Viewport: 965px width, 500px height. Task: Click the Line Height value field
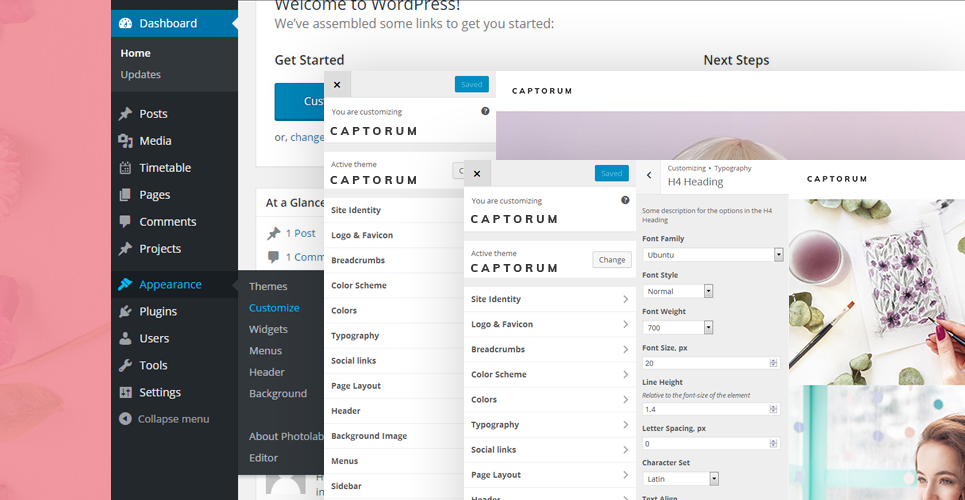click(x=711, y=409)
